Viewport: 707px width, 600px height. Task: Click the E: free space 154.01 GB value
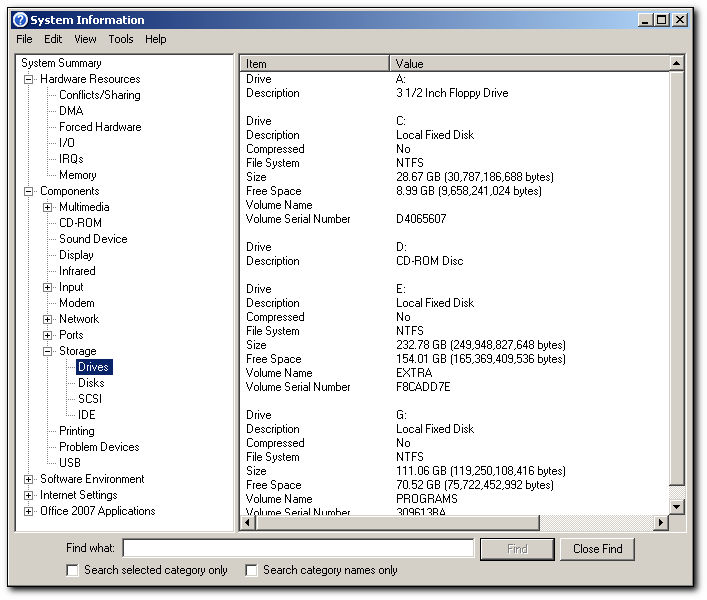[481, 359]
